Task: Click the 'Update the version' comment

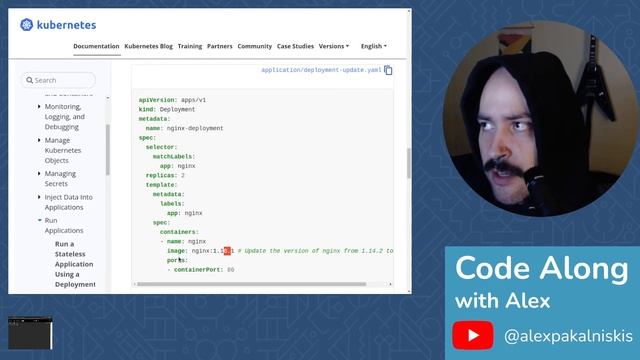Action: 315,251
